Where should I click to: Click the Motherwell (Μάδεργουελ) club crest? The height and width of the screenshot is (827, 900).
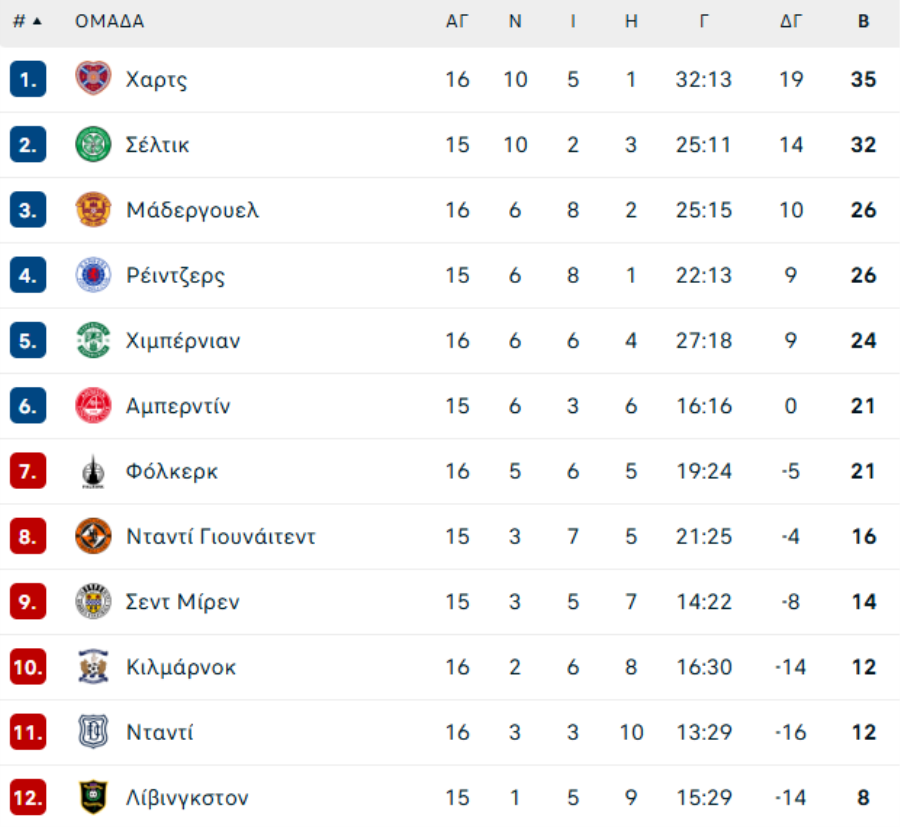coord(93,210)
